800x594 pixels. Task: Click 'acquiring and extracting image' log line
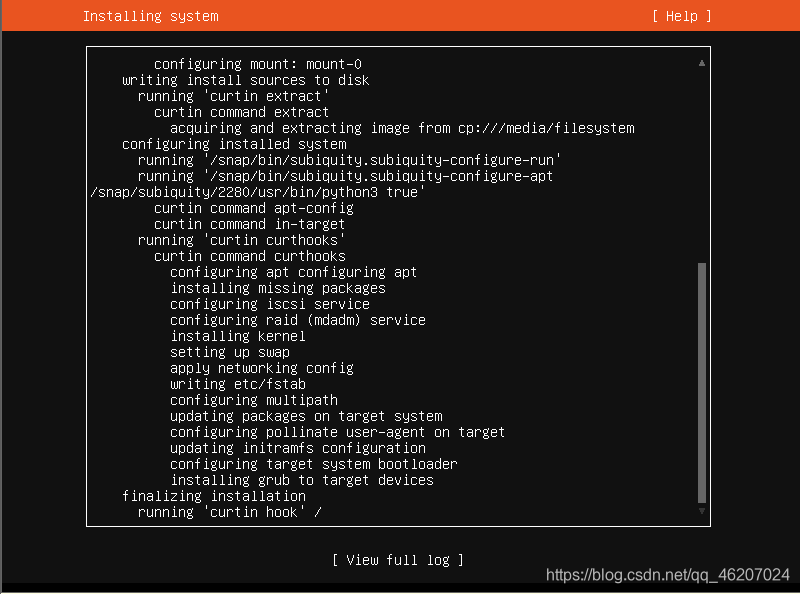coord(402,128)
